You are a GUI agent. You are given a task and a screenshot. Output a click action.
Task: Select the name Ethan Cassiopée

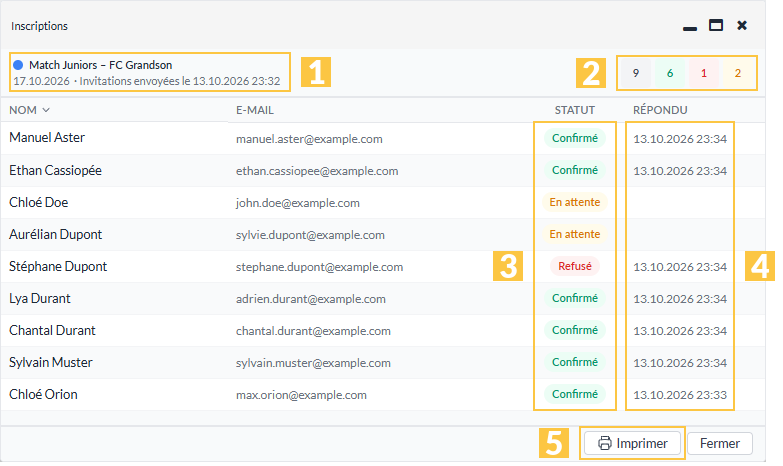point(55,170)
